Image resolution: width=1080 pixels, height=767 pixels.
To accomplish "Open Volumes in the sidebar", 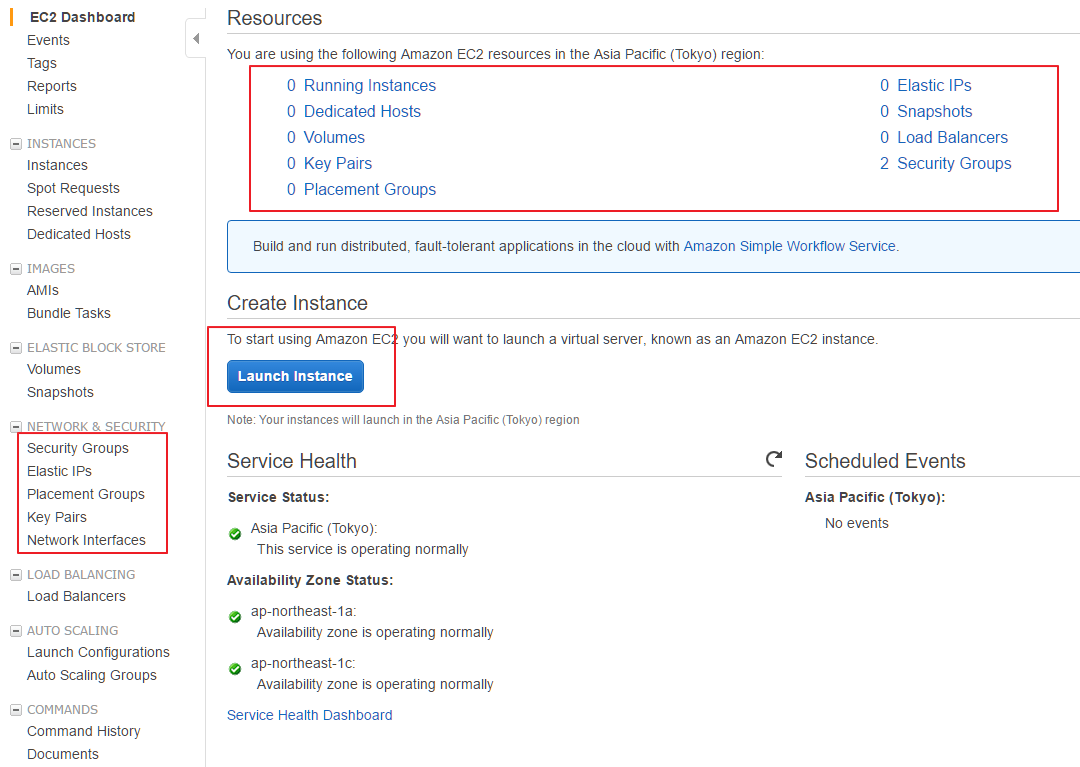I will (x=54, y=369).
